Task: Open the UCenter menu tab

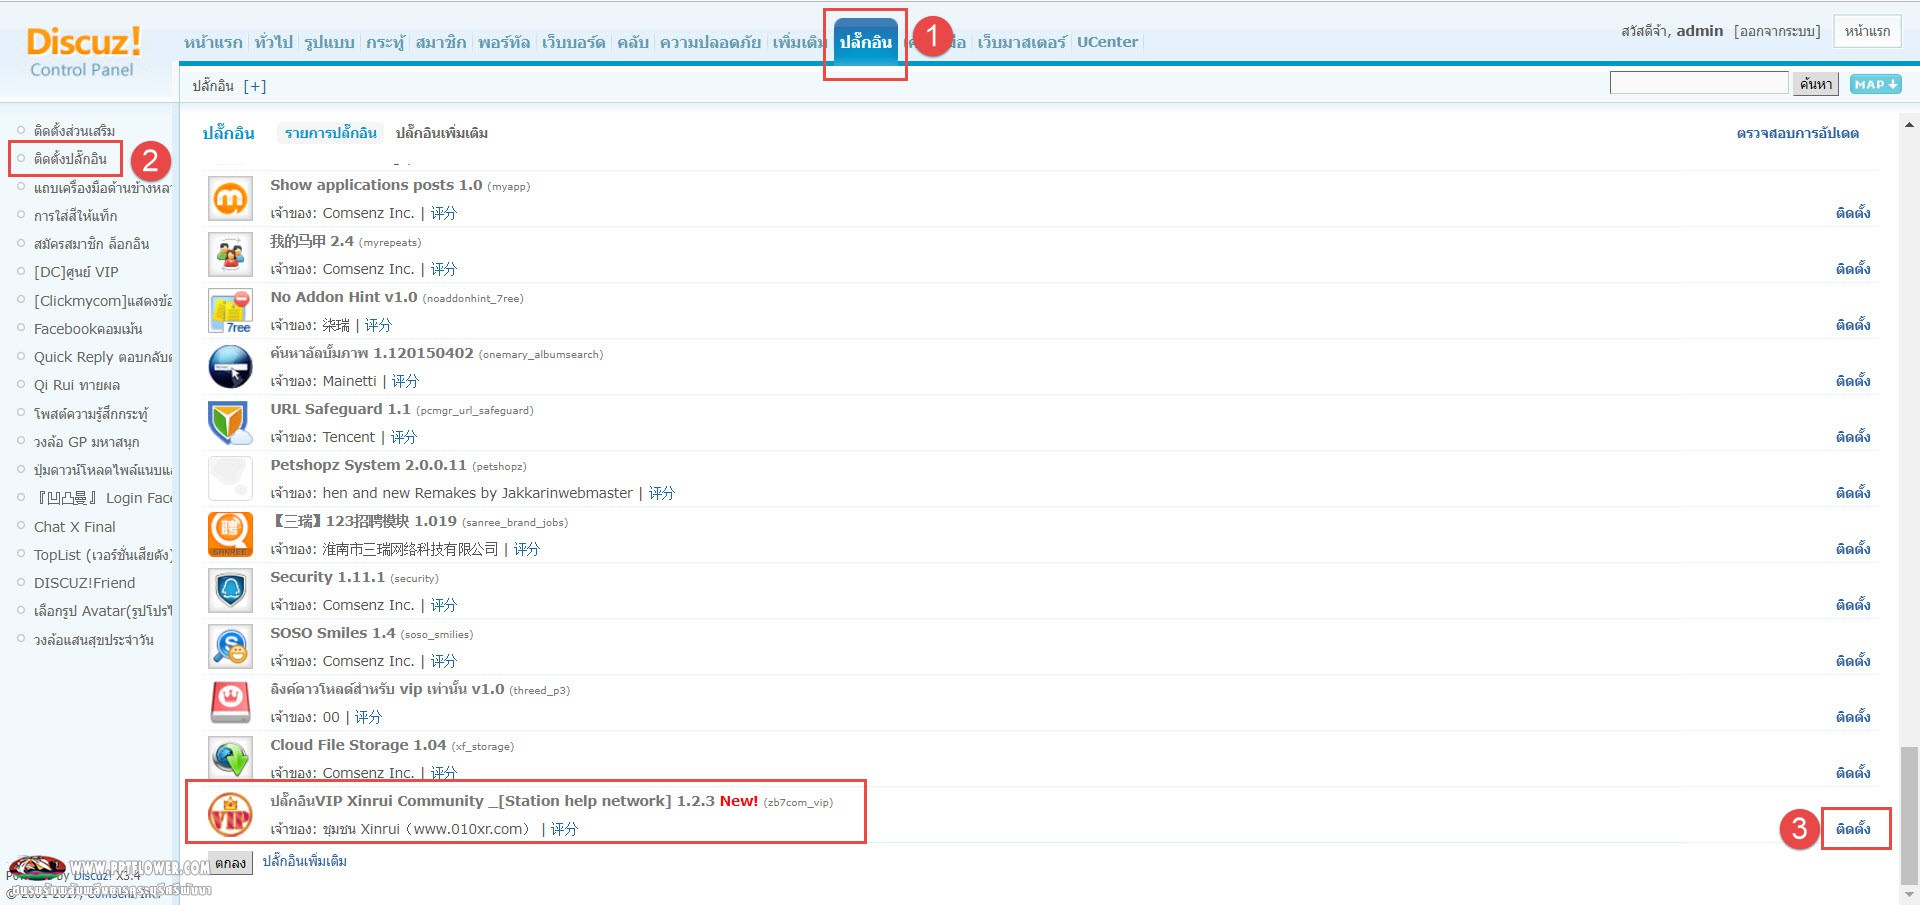Action: click(x=1107, y=42)
